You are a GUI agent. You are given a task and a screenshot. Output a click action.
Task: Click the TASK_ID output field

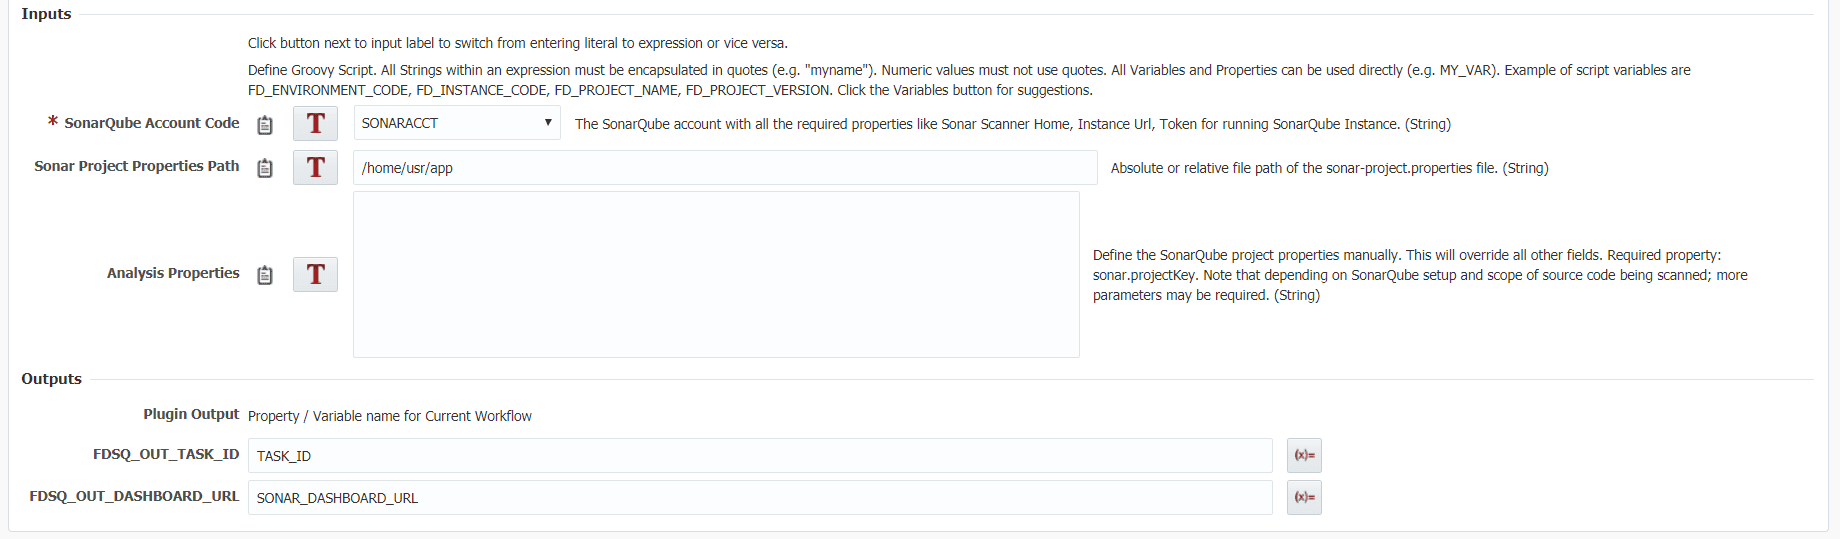pos(760,455)
